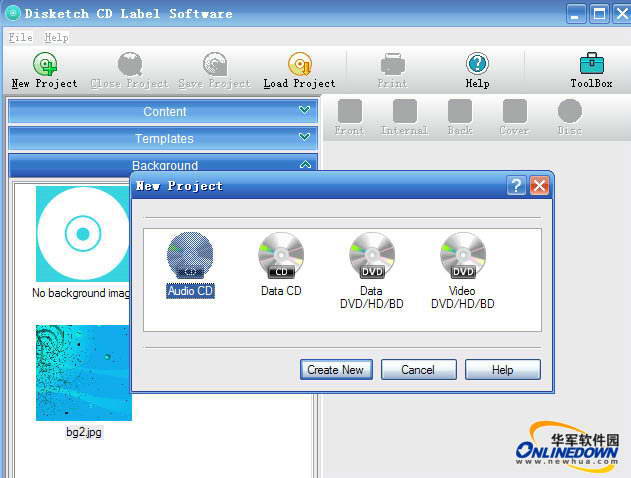This screenshot has height=478, width=631.
Task: Choose the Audio CD project type
Action: pyautogui.click(x=190, y=265)
